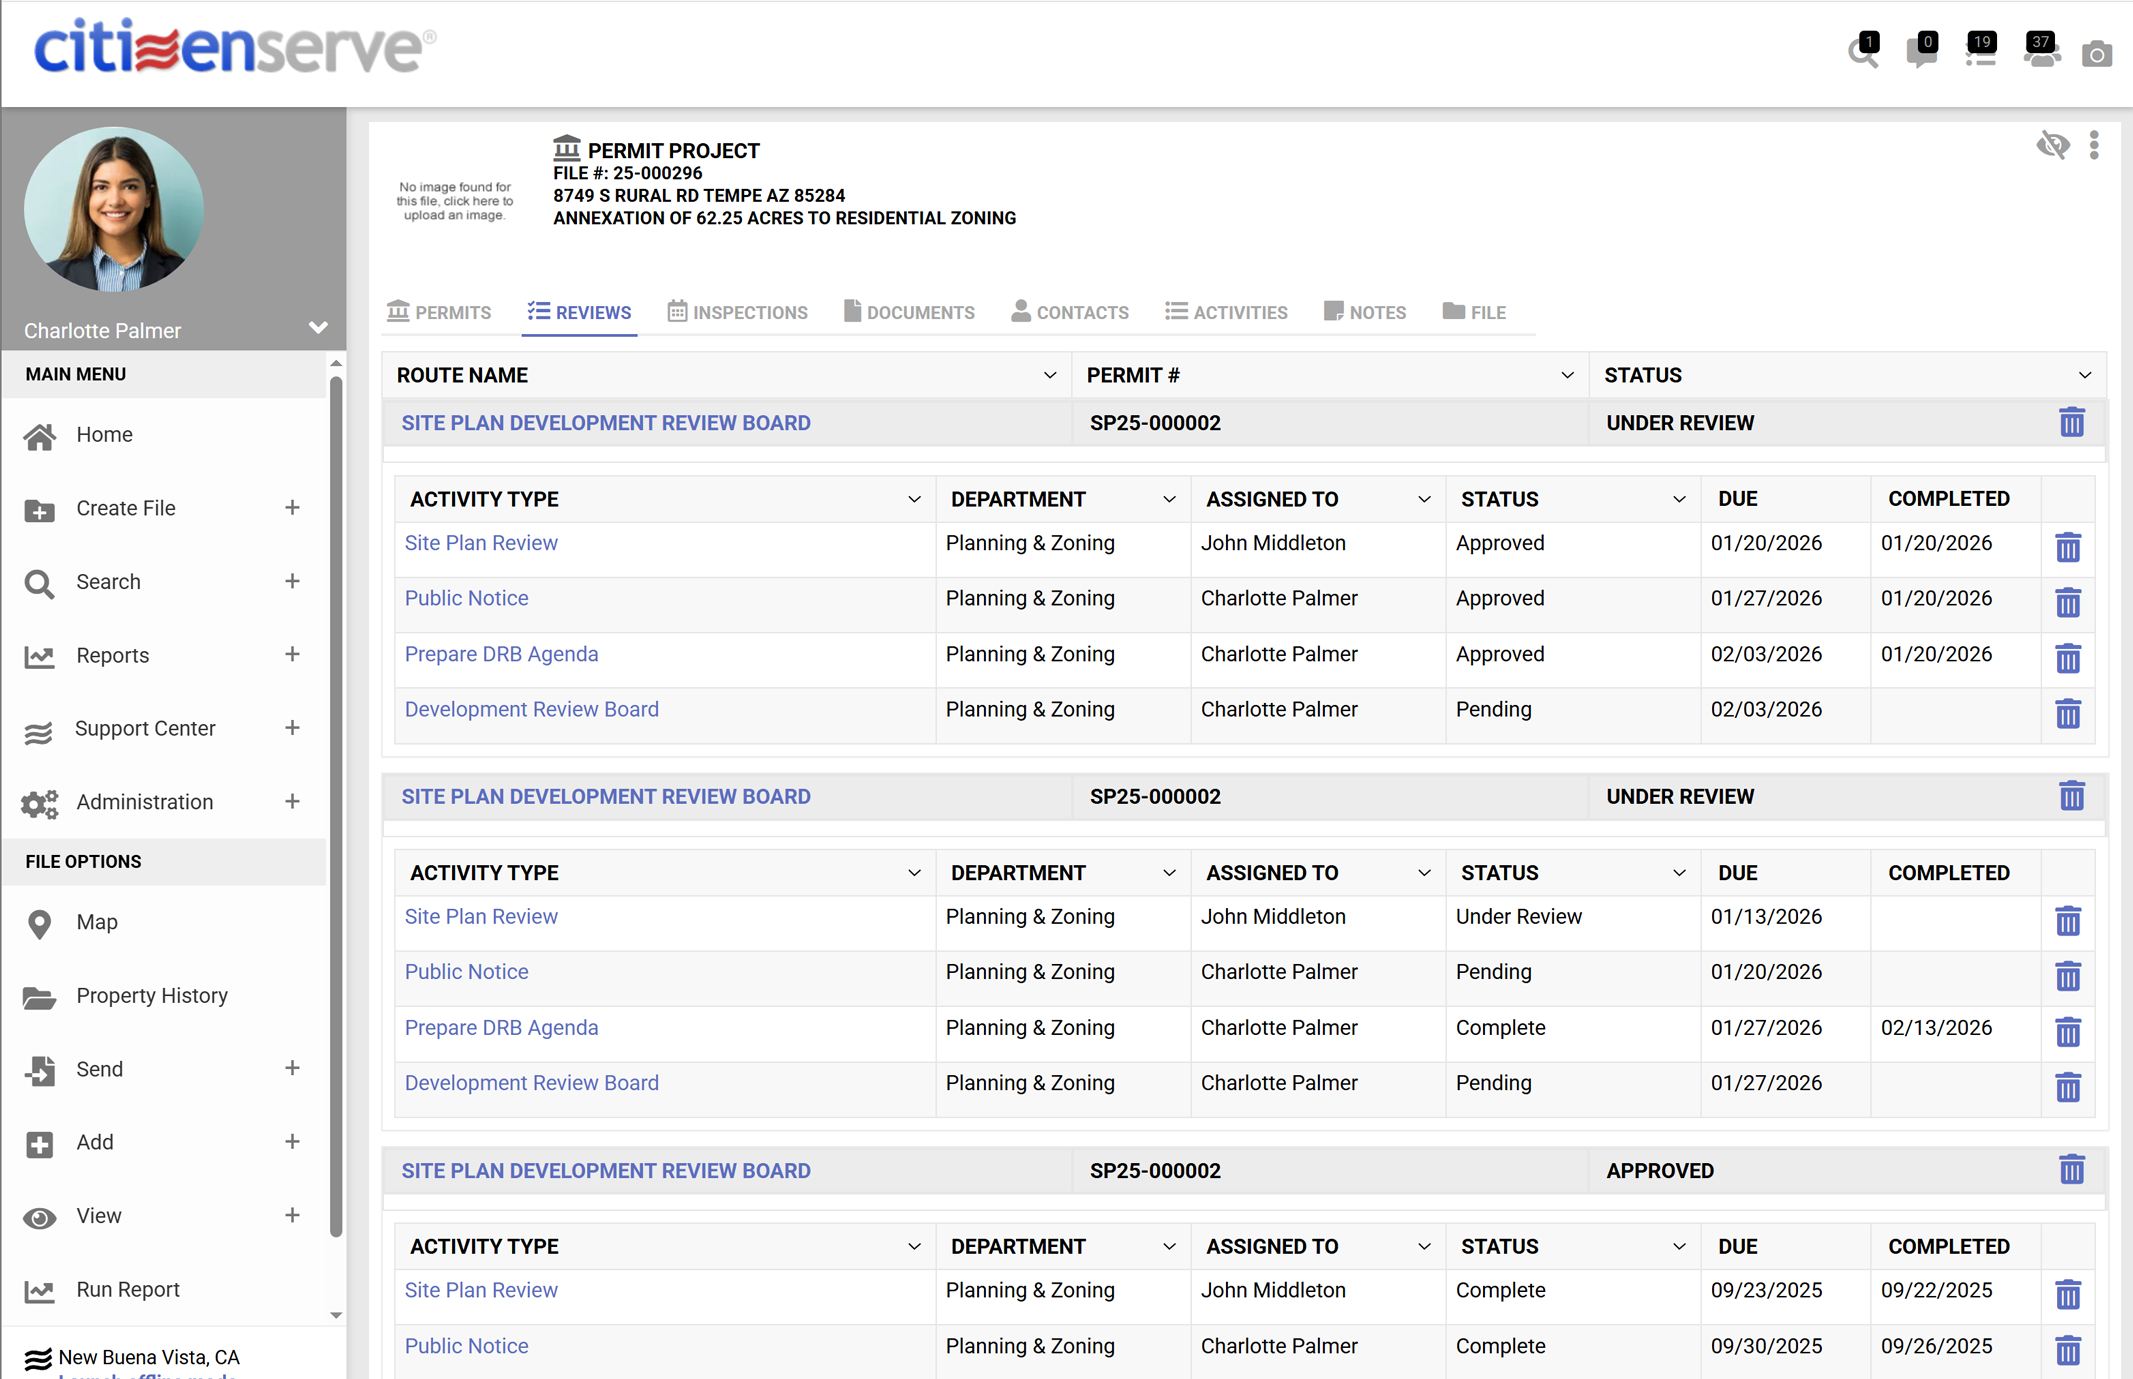Open the tasks list icon showing 19 items
Image resolution: width=2133 pixels, height=1379 pixels.
1980,54
